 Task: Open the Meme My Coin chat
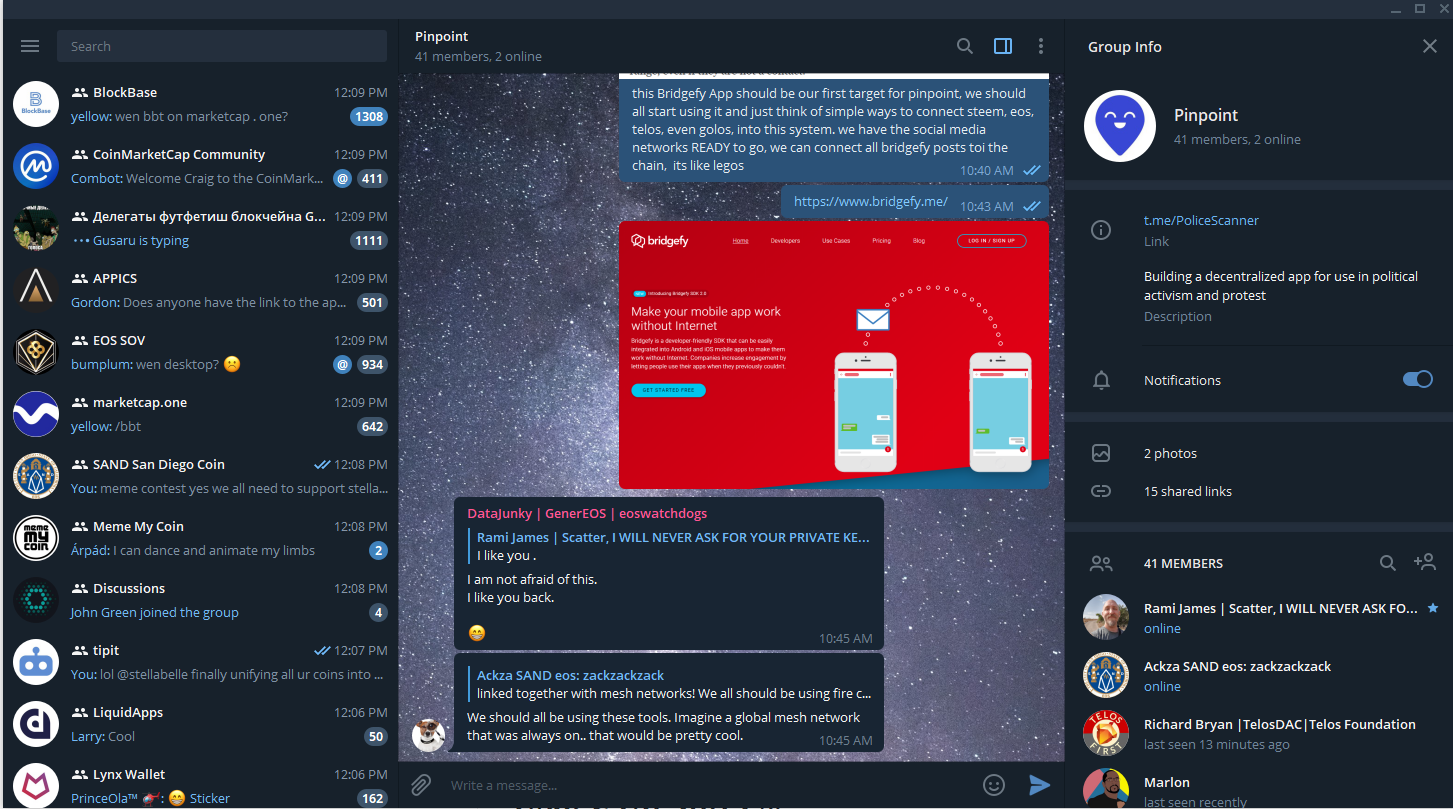coord(200,538)
